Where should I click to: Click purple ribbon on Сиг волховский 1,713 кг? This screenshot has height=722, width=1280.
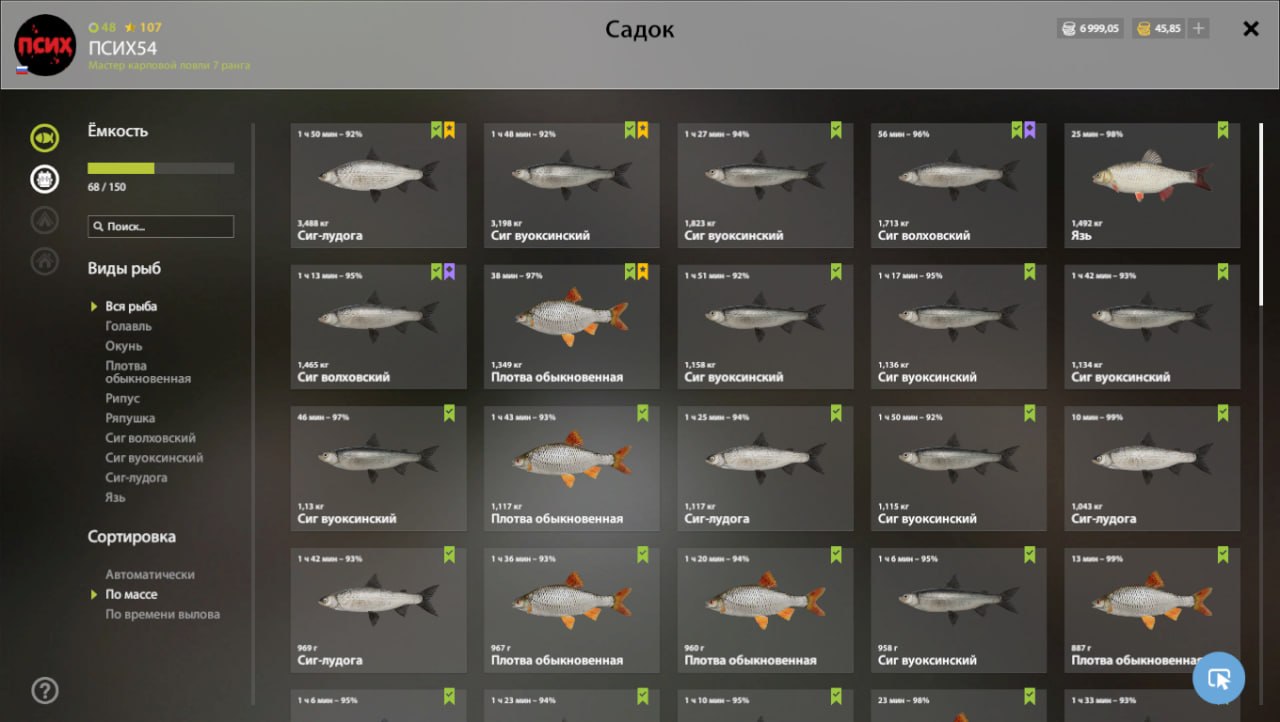tap(1030, 130)
